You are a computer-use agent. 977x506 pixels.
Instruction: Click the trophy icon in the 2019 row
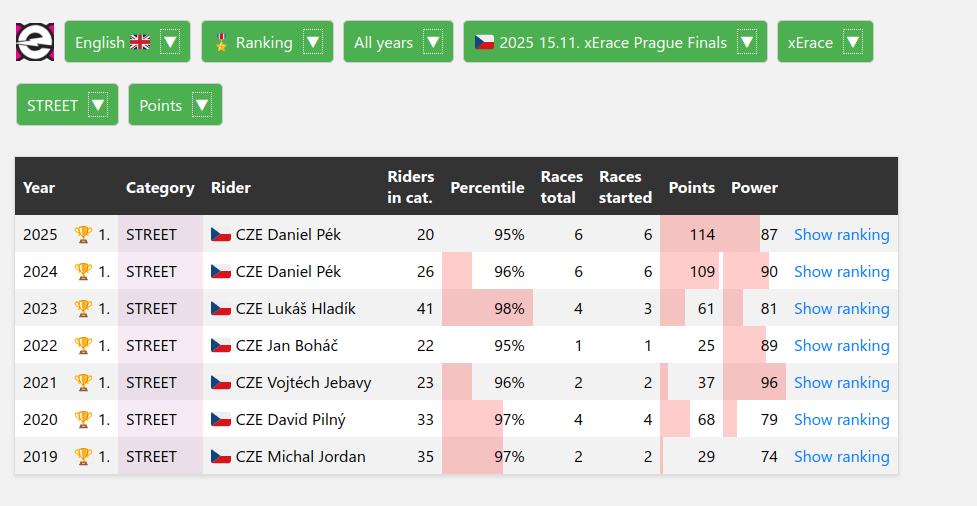[83, 457]
